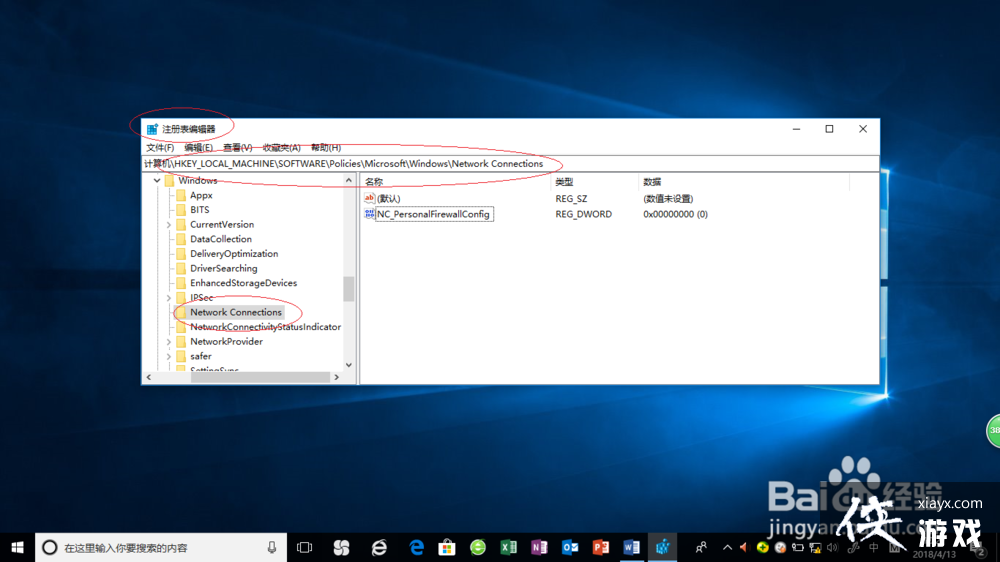1000x562 pixels.
Task: Select the DataCollection key
Action: click(x=221, y=239)
